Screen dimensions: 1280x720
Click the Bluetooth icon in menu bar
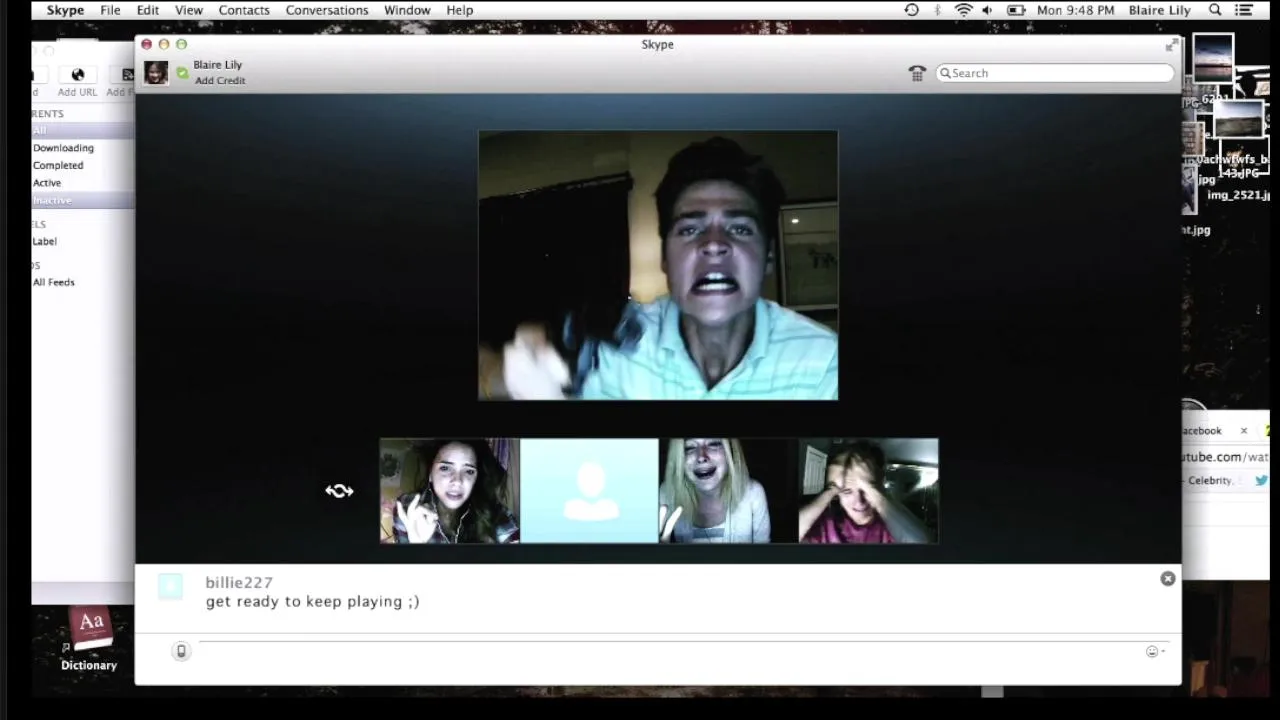point(937,10)
